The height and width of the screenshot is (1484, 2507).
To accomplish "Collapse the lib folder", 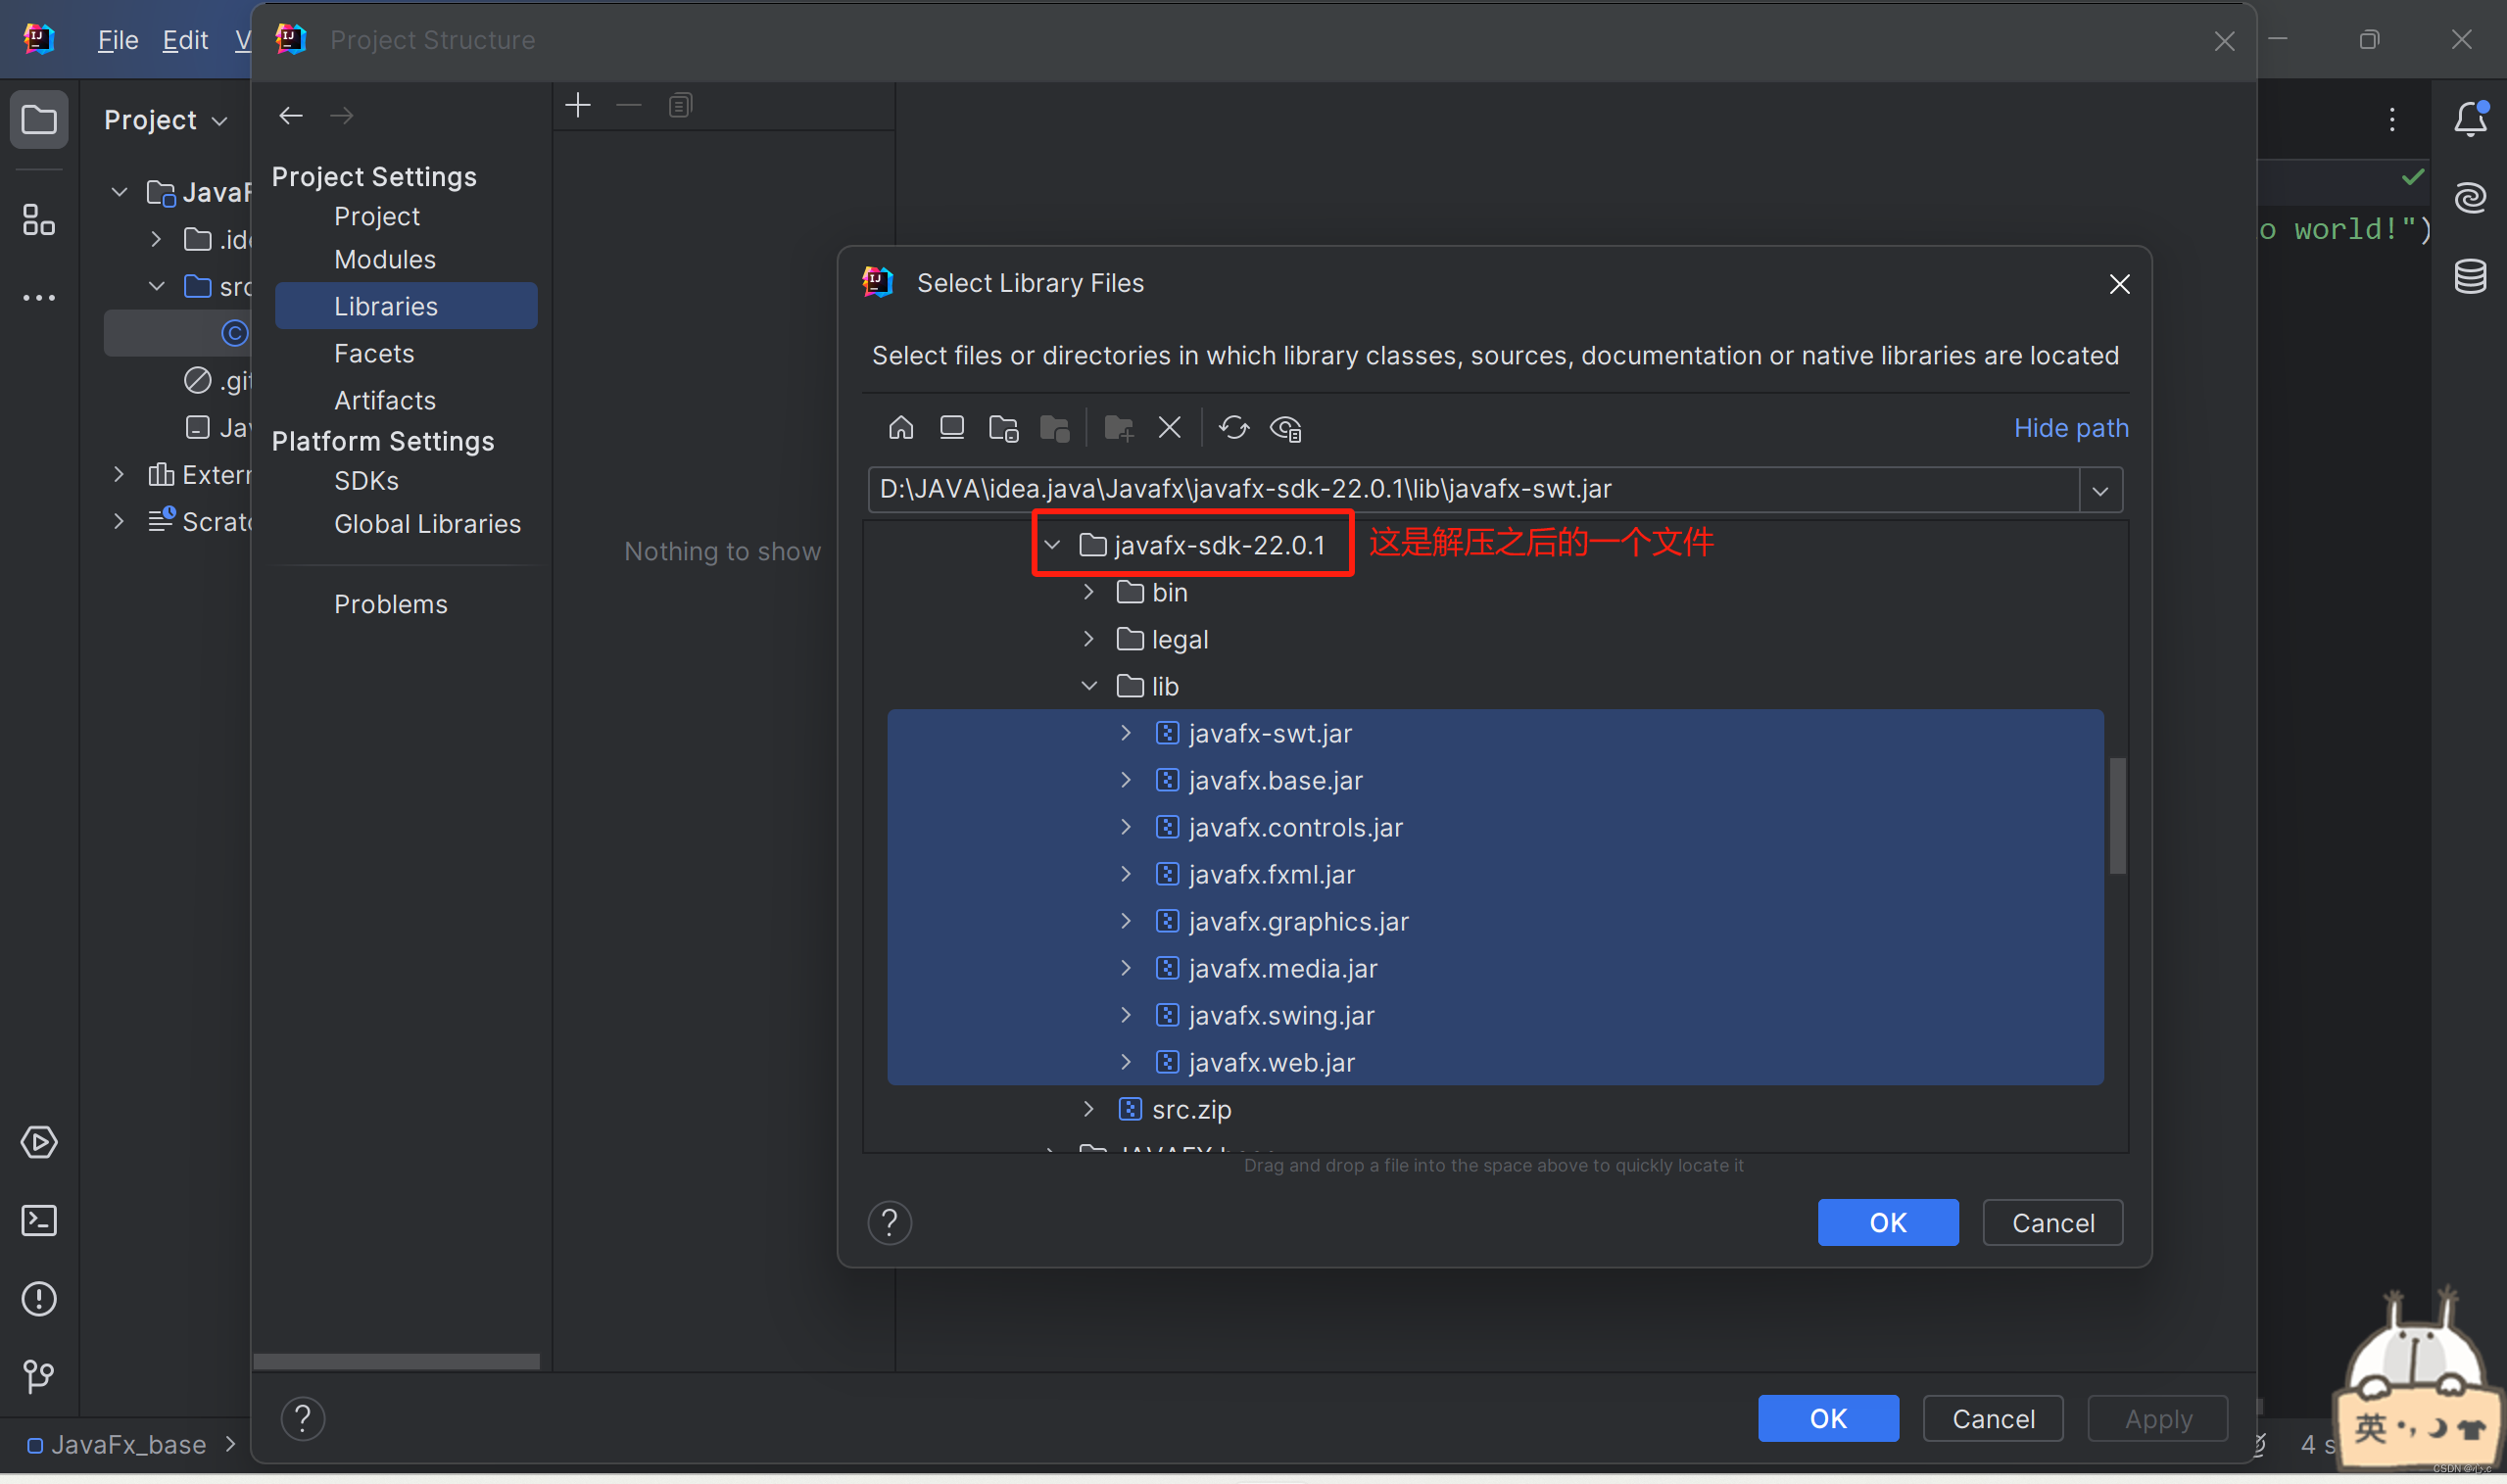I will (1089, 686).
